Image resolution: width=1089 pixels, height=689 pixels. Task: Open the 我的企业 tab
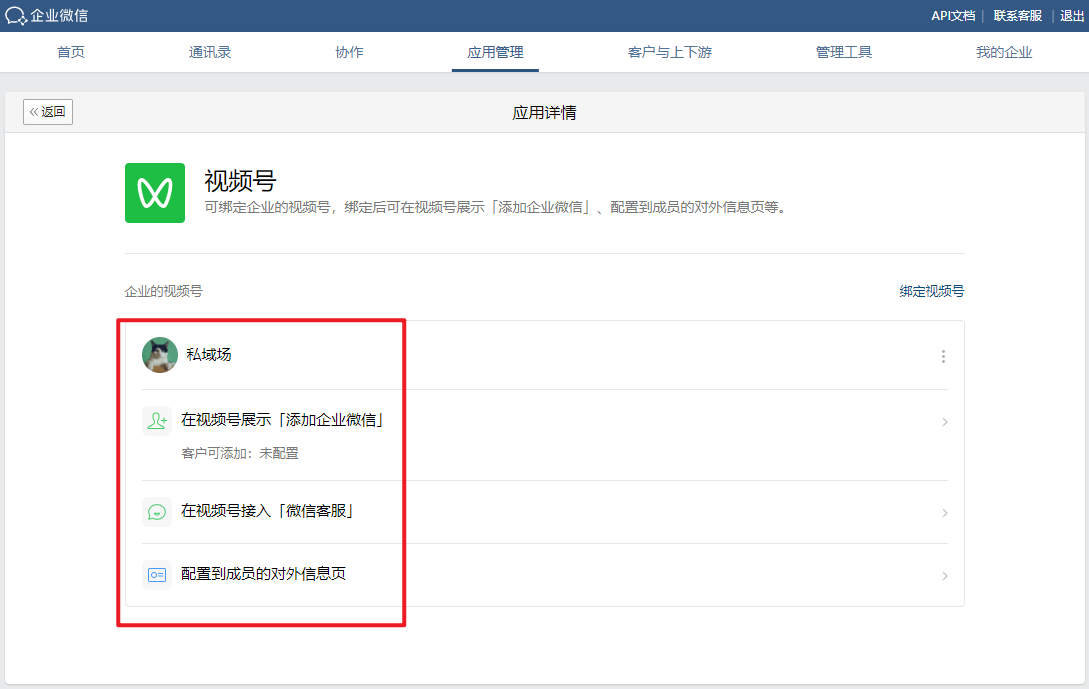point(1004,52)
